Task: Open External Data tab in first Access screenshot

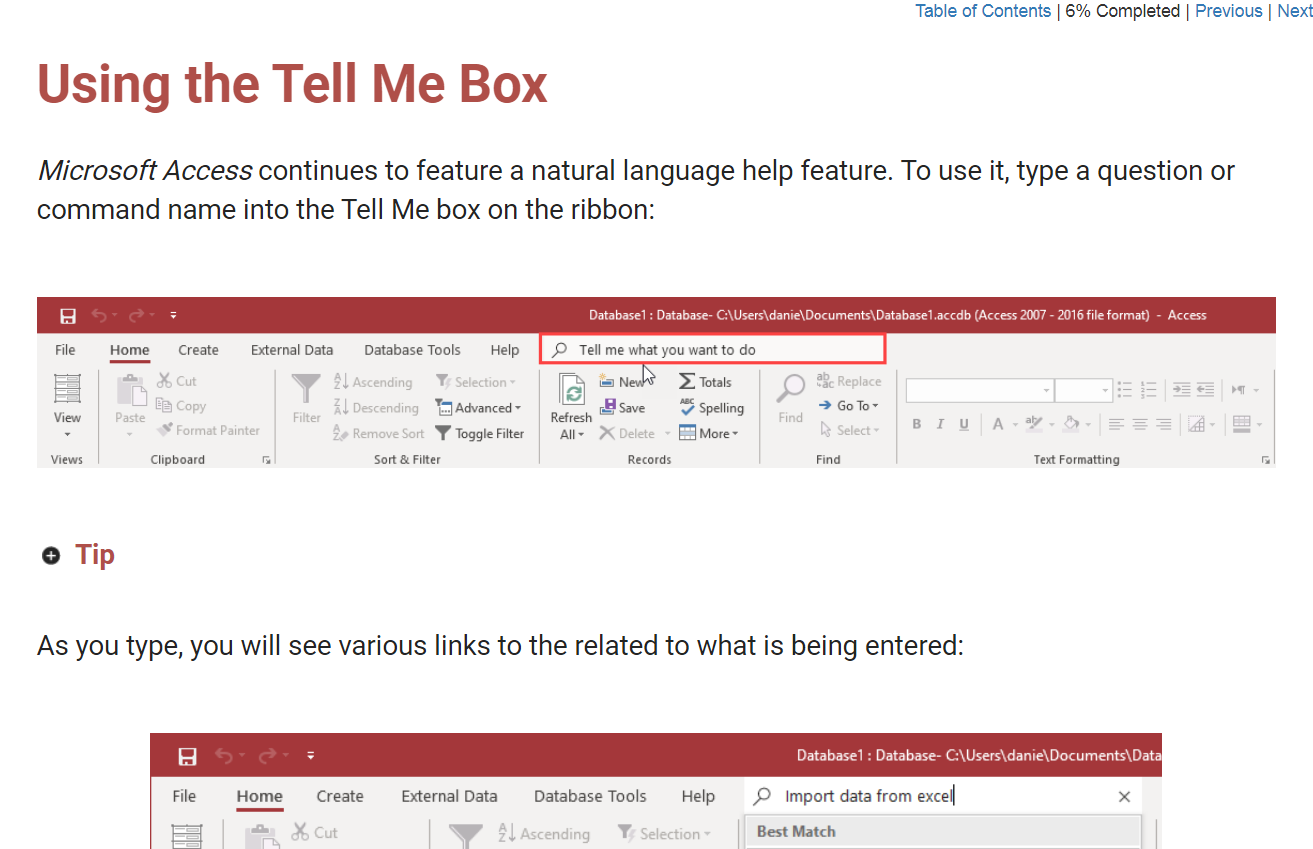Action: point(292,350)
